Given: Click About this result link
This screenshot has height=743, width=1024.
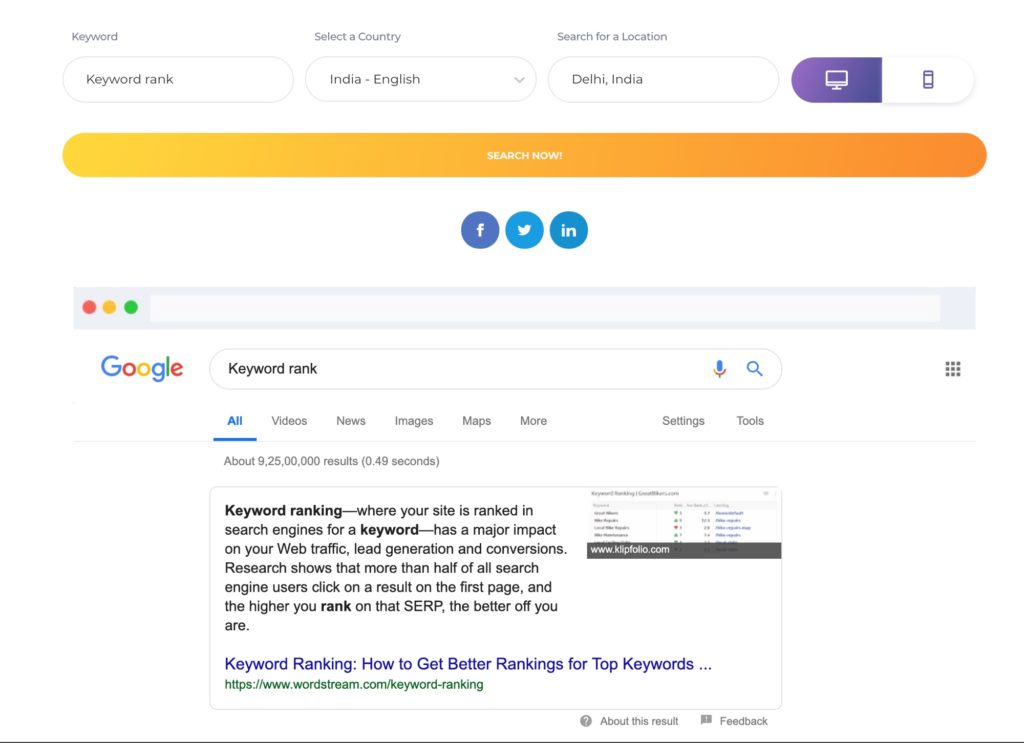Looking at the screenshot, I should (x=639, y=721).
